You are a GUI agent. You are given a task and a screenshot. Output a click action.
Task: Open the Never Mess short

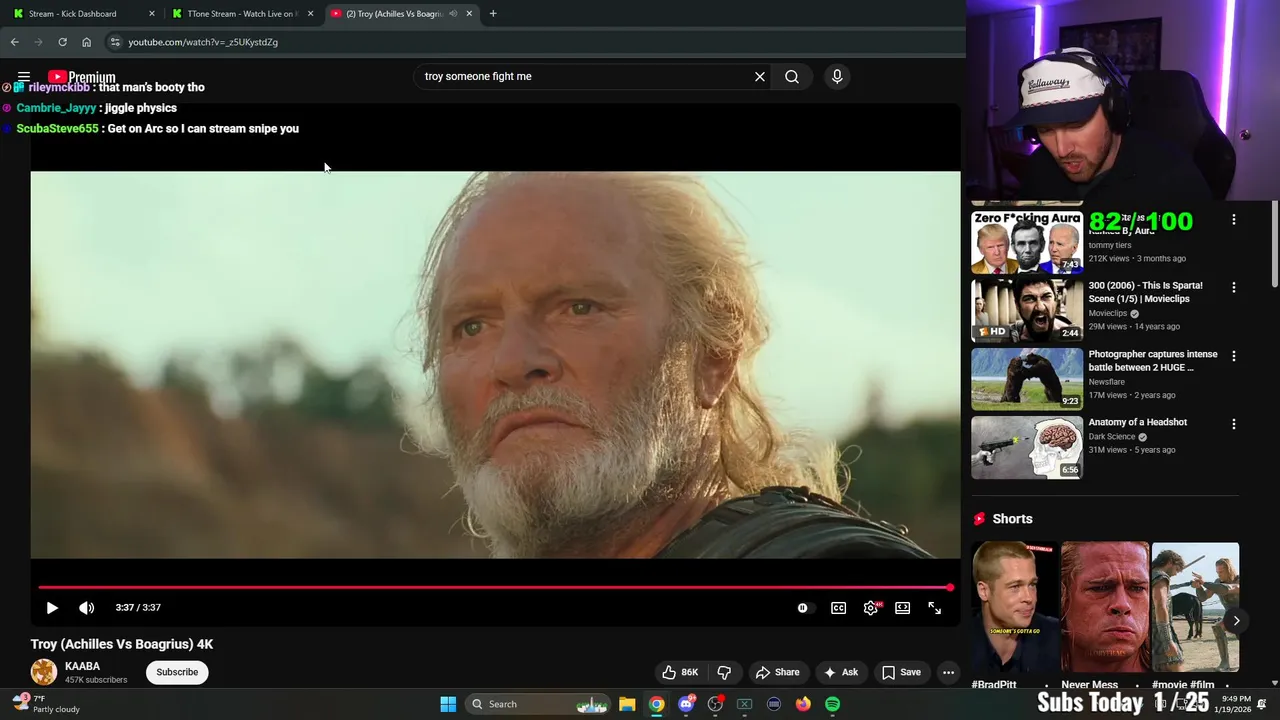1105,608
